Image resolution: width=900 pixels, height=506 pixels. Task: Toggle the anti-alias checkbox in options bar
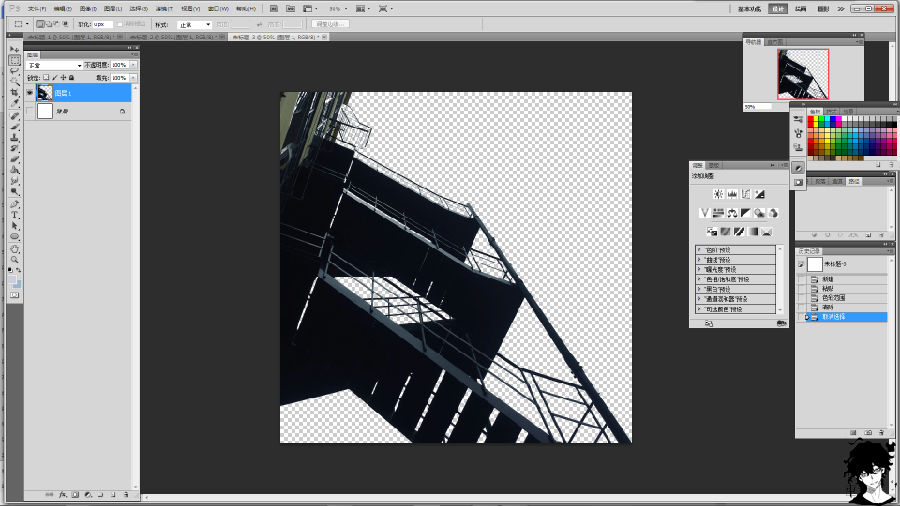click(121, 24)
